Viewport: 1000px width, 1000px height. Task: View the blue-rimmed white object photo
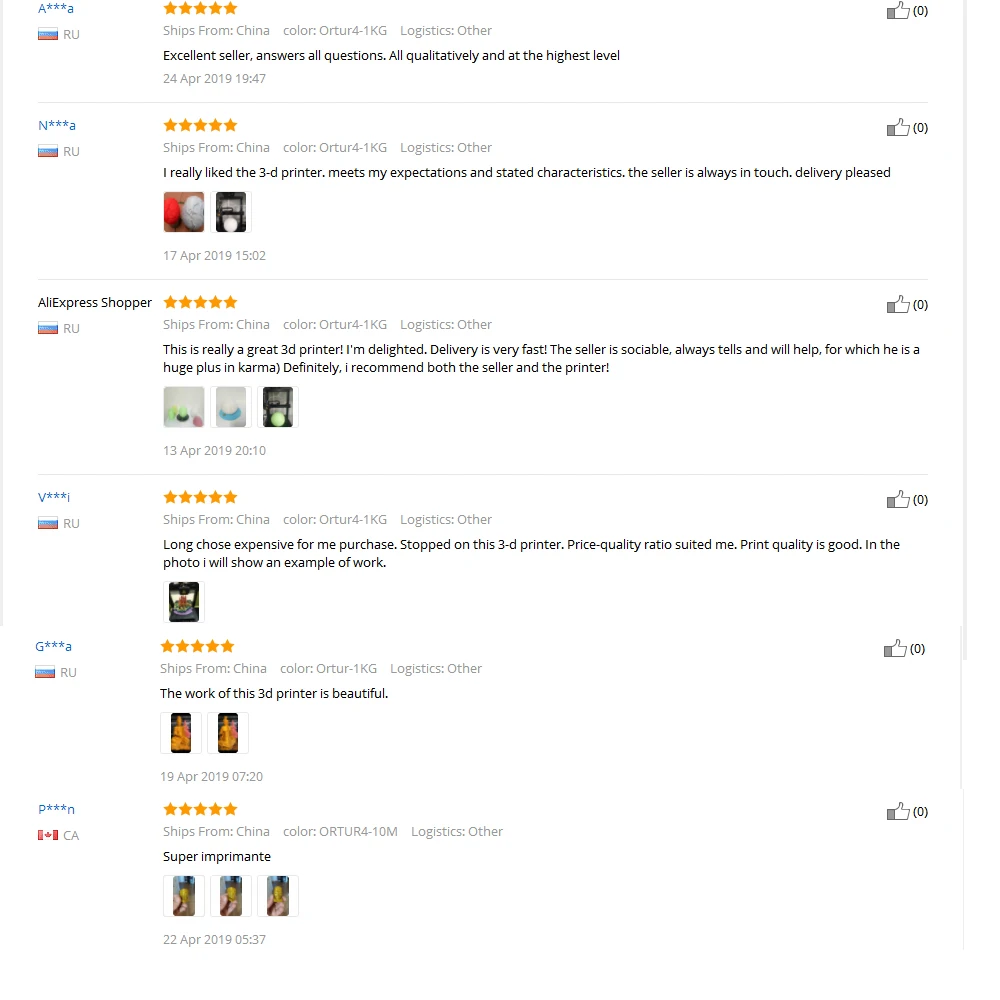click(231, 407)
